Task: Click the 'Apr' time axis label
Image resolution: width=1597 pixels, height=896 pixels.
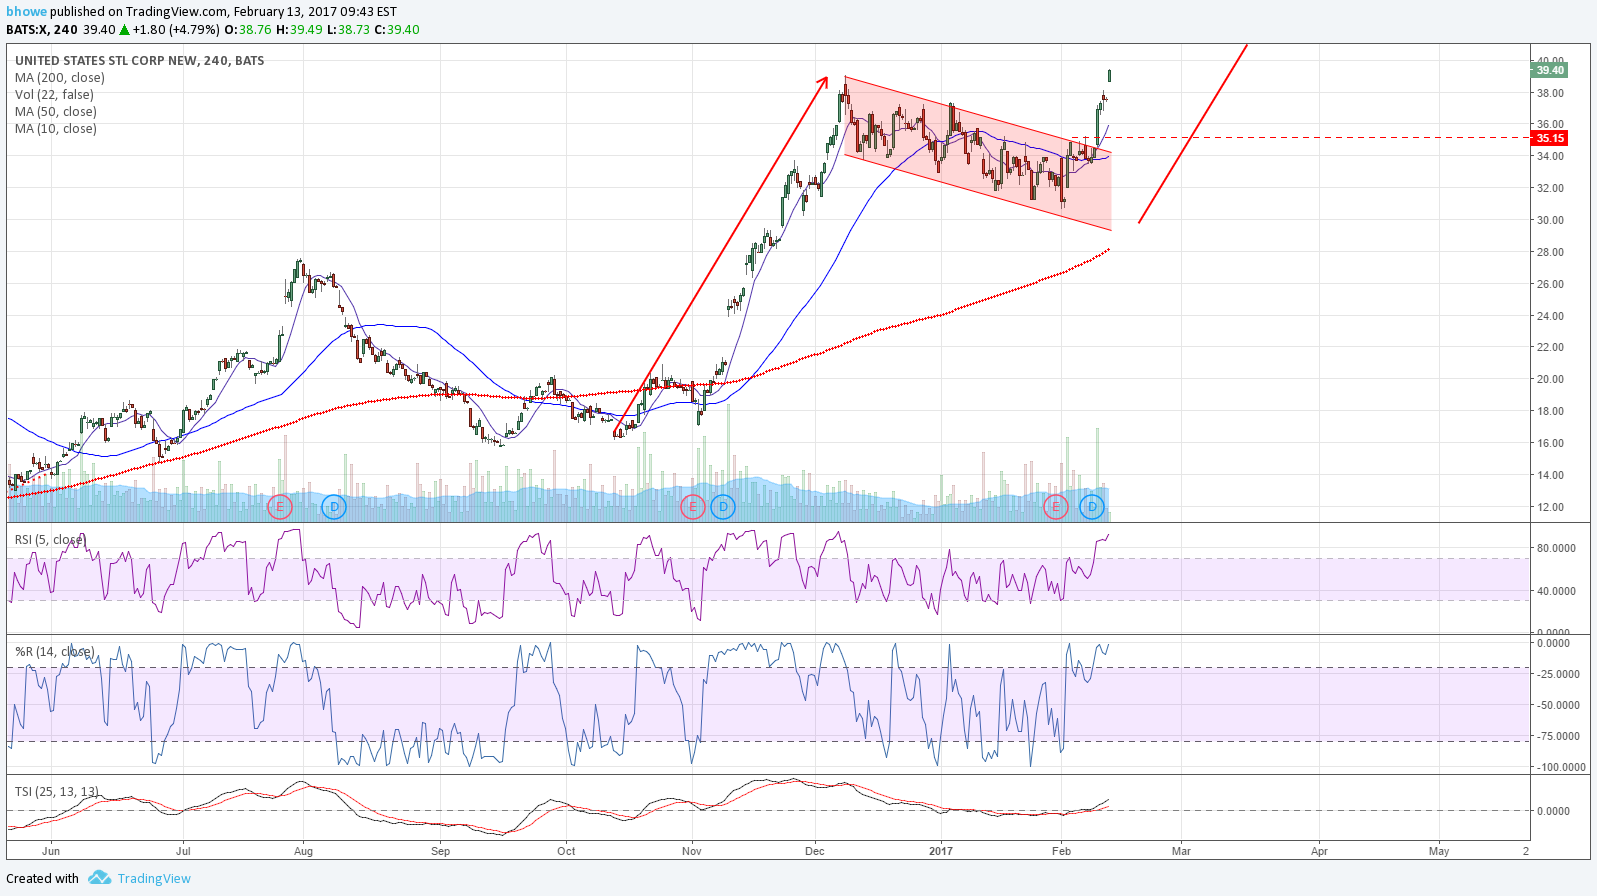Action: pyautogui.click(x=1319, y=852)
